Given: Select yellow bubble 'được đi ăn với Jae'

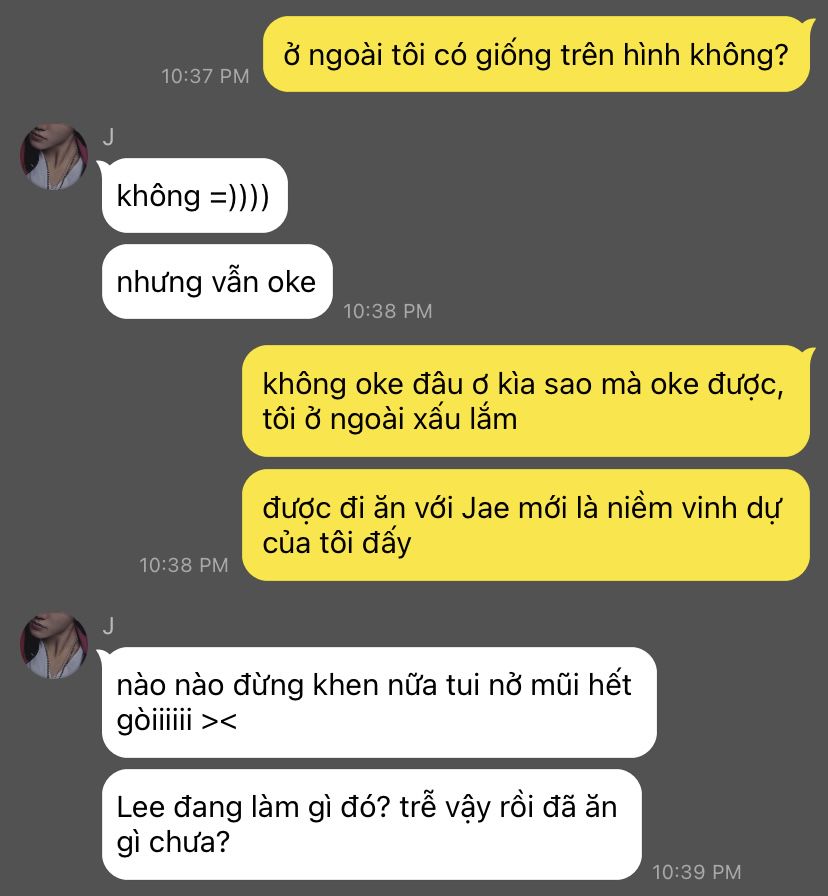Looking at the screenshot, I should tap(526, 525).
